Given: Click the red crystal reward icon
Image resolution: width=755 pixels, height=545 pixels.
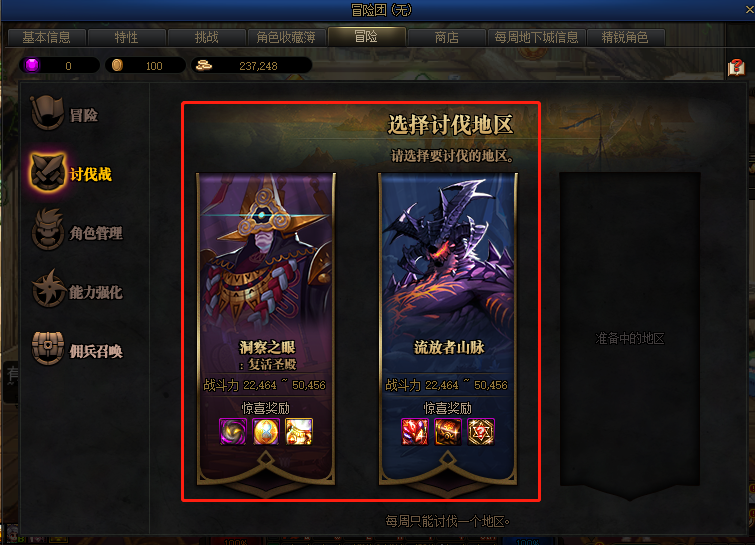Looking at the screenshot, I should point(415,431).
